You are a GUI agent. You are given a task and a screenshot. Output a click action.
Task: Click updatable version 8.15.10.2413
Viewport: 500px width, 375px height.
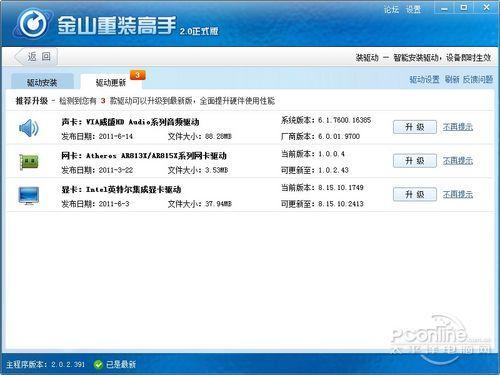pyautogui.click(x=341, y=204)
